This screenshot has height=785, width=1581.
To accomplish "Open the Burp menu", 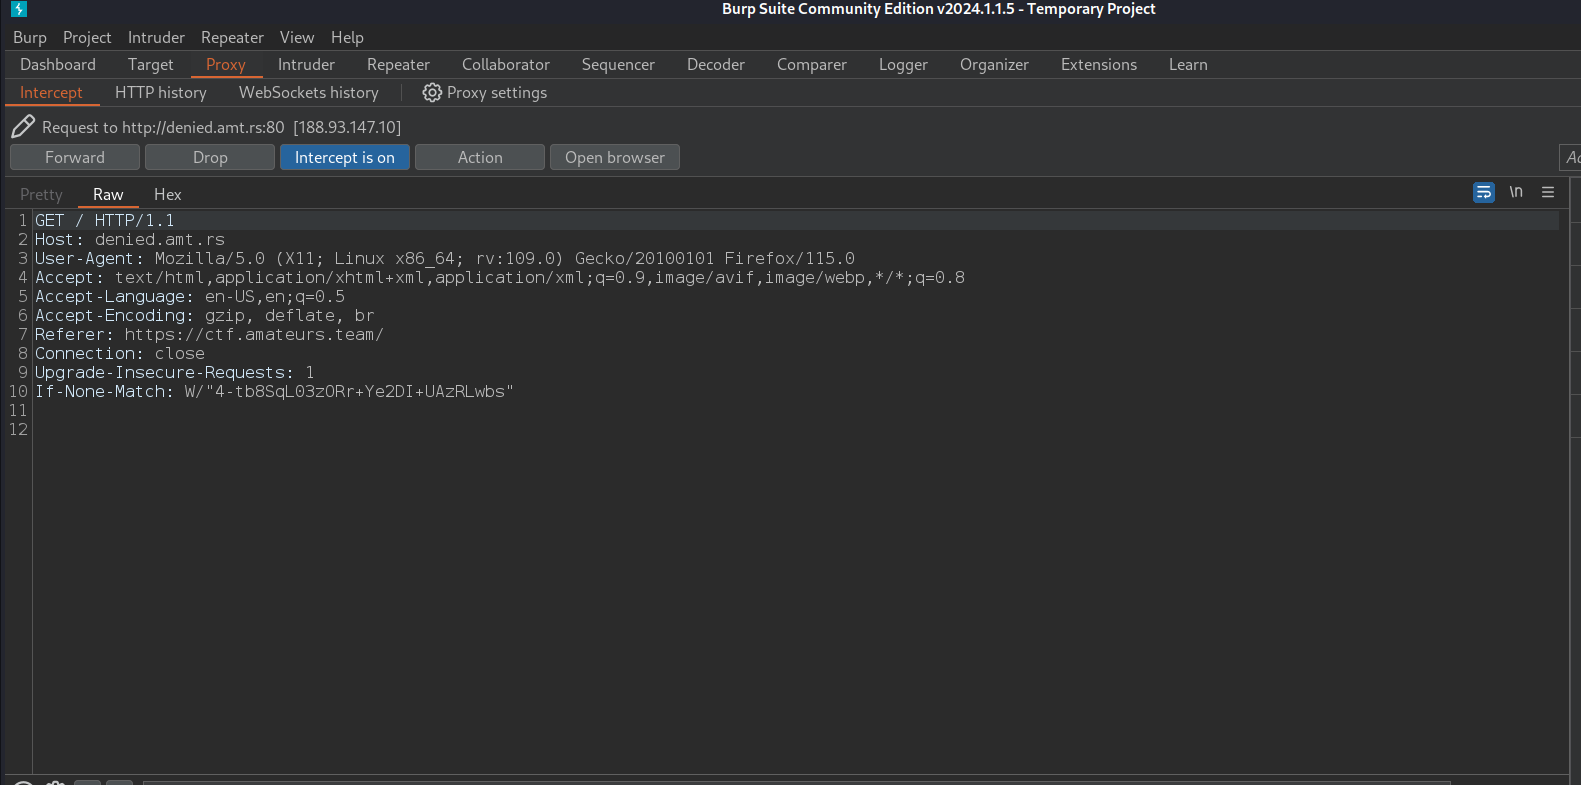I will [30, 37].
